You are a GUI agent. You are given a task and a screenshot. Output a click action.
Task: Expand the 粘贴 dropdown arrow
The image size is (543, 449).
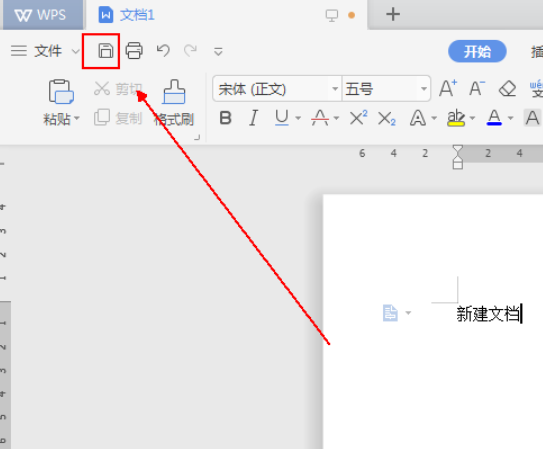(77, 118)
